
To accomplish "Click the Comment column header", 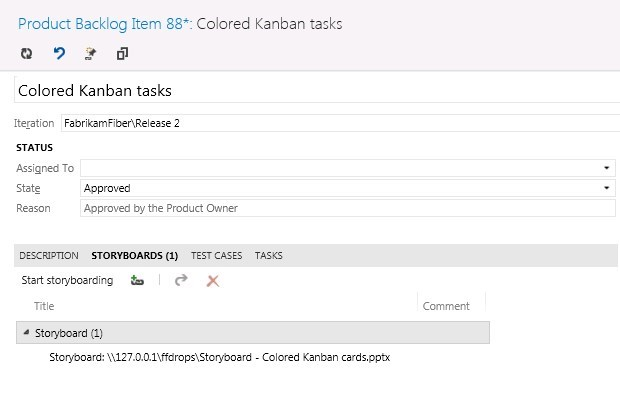I will click(x=446, y=306).
